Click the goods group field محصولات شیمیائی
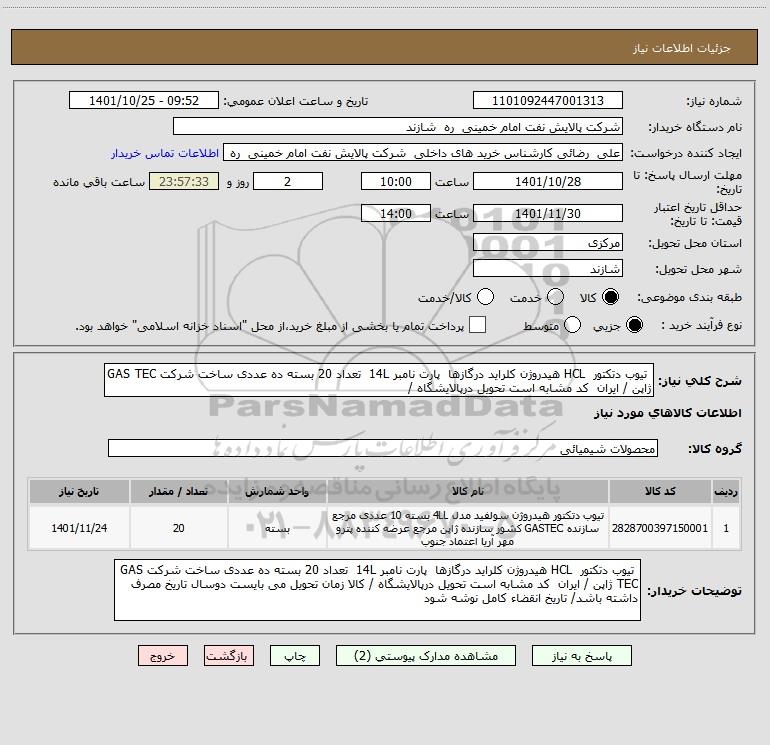The height and width of the screenshot is (745, 770). pyautogui.click(x=383, y=448)
